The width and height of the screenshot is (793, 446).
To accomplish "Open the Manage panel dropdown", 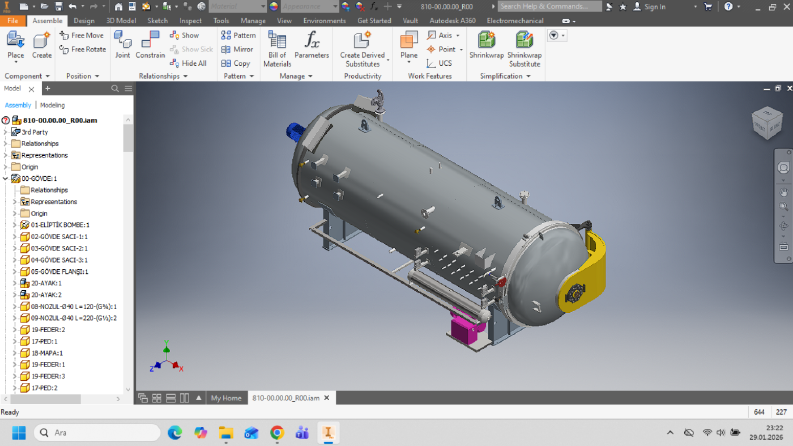I will (x=296, y=76).
